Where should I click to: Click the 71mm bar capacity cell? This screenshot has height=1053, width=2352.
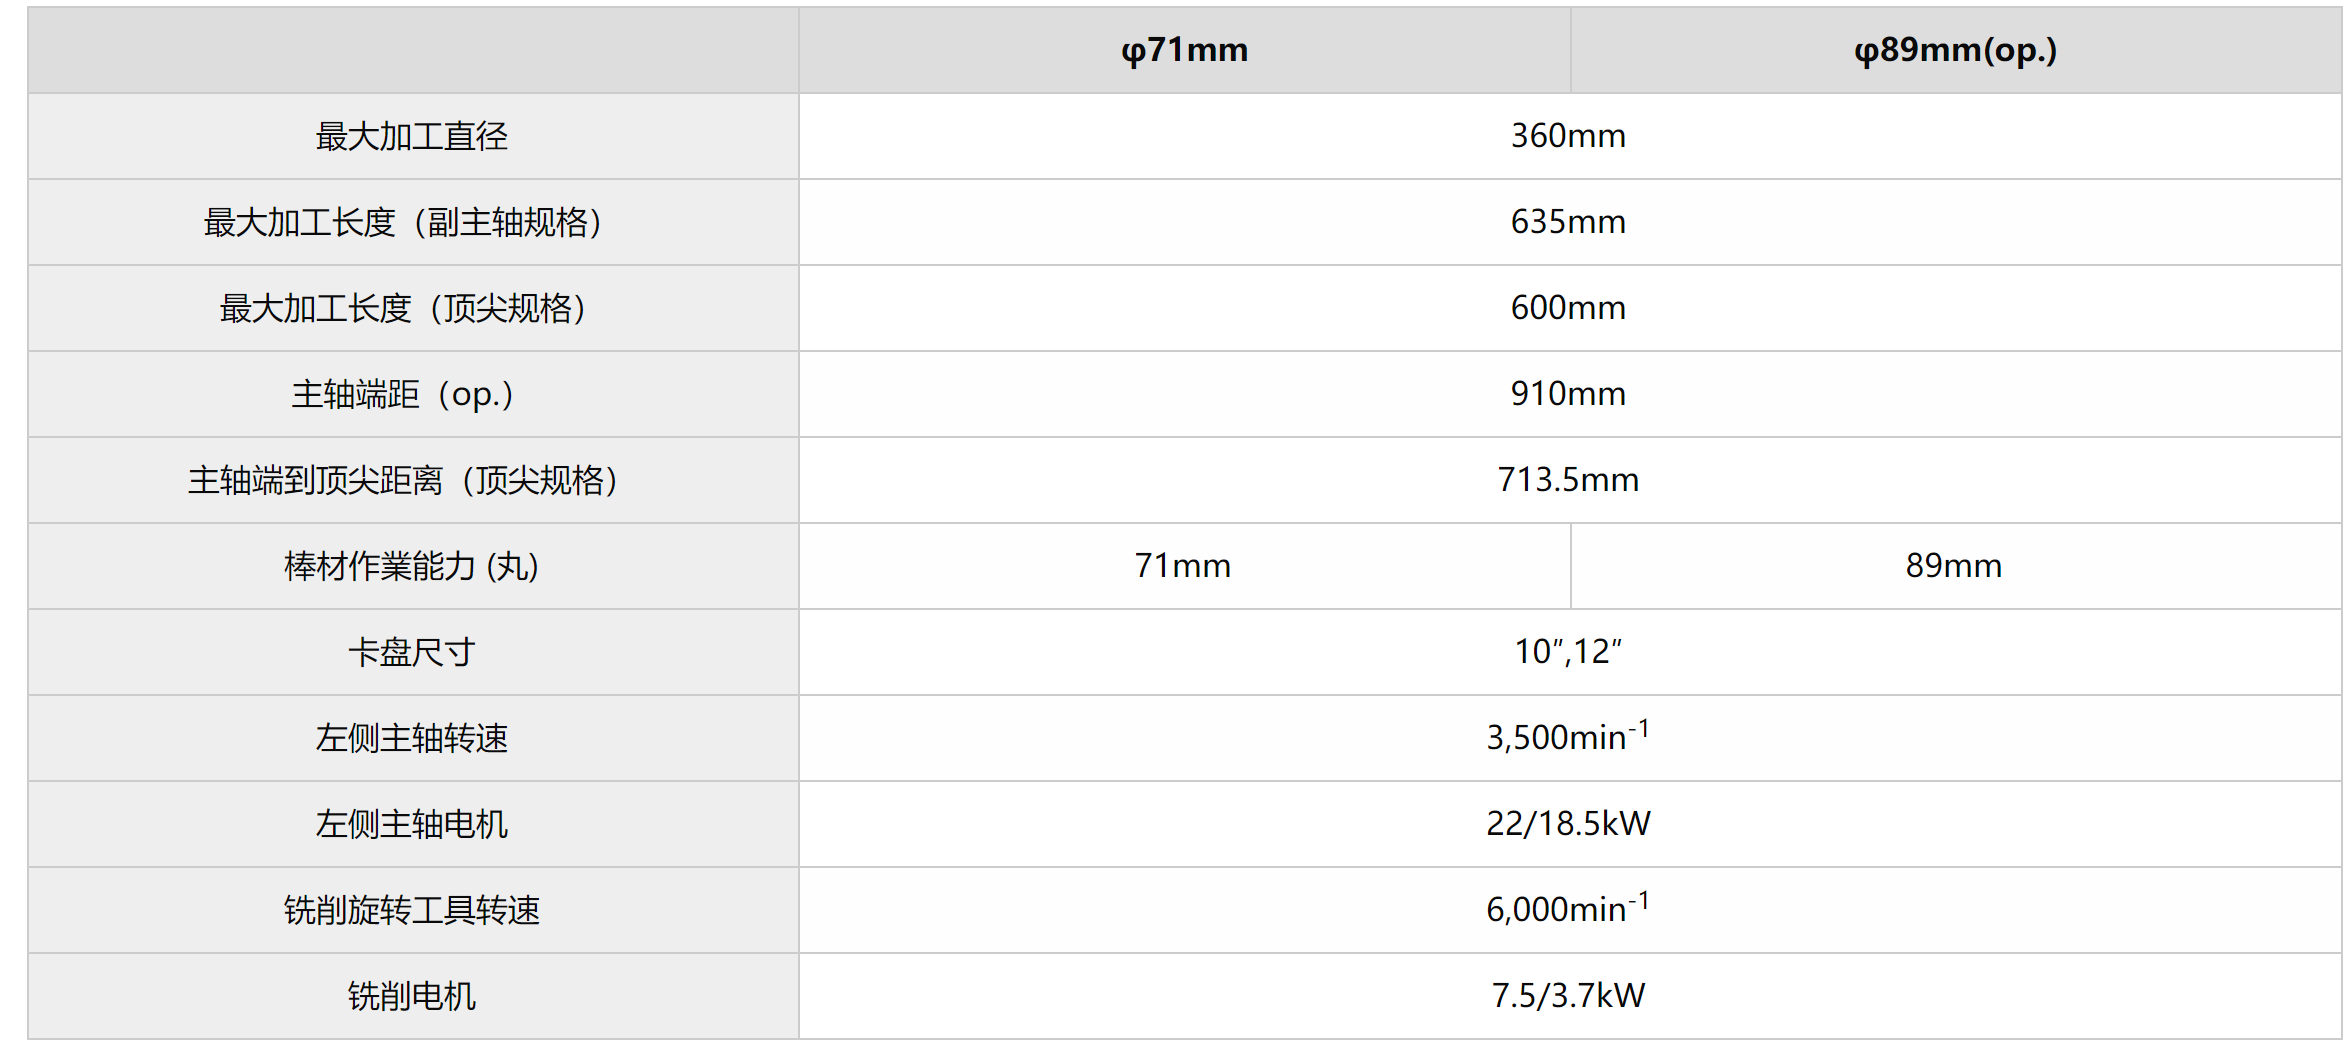click(x=1183, y=566)
